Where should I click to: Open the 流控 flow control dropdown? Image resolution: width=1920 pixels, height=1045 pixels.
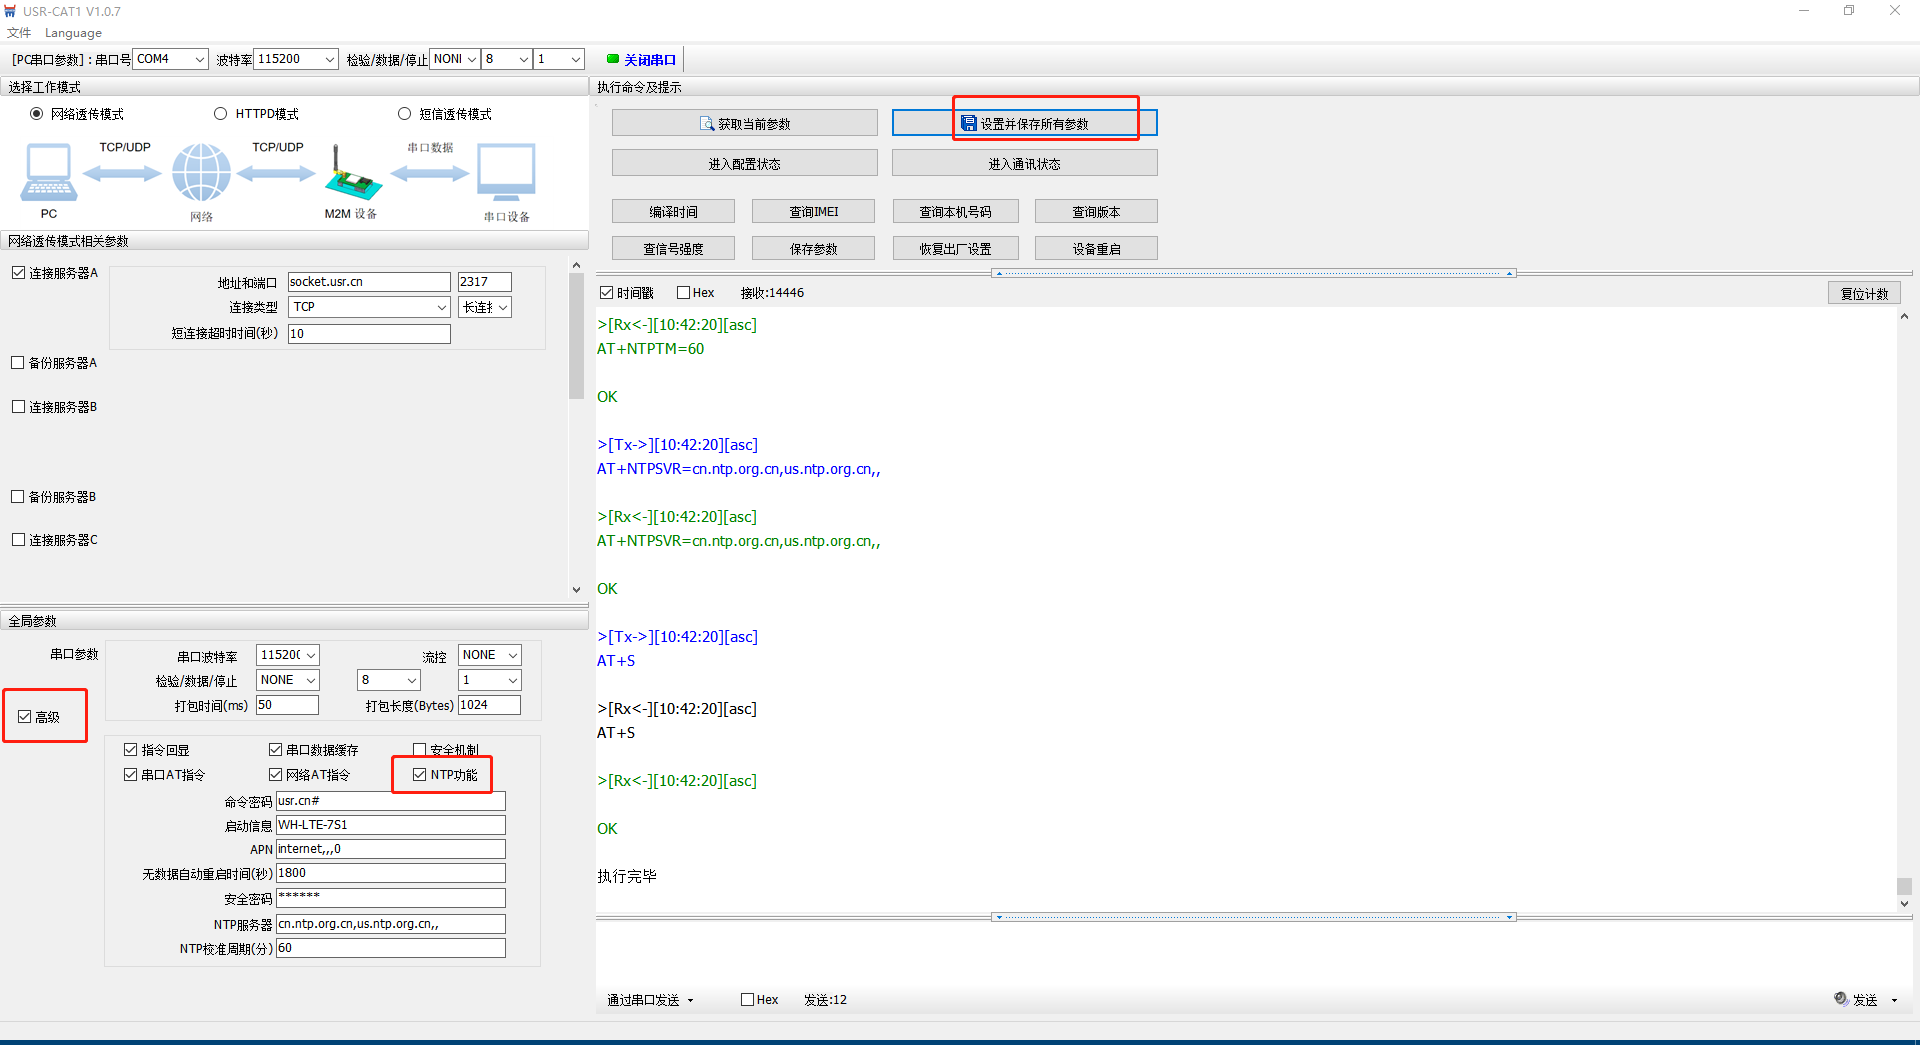click(x=490, y=655)
